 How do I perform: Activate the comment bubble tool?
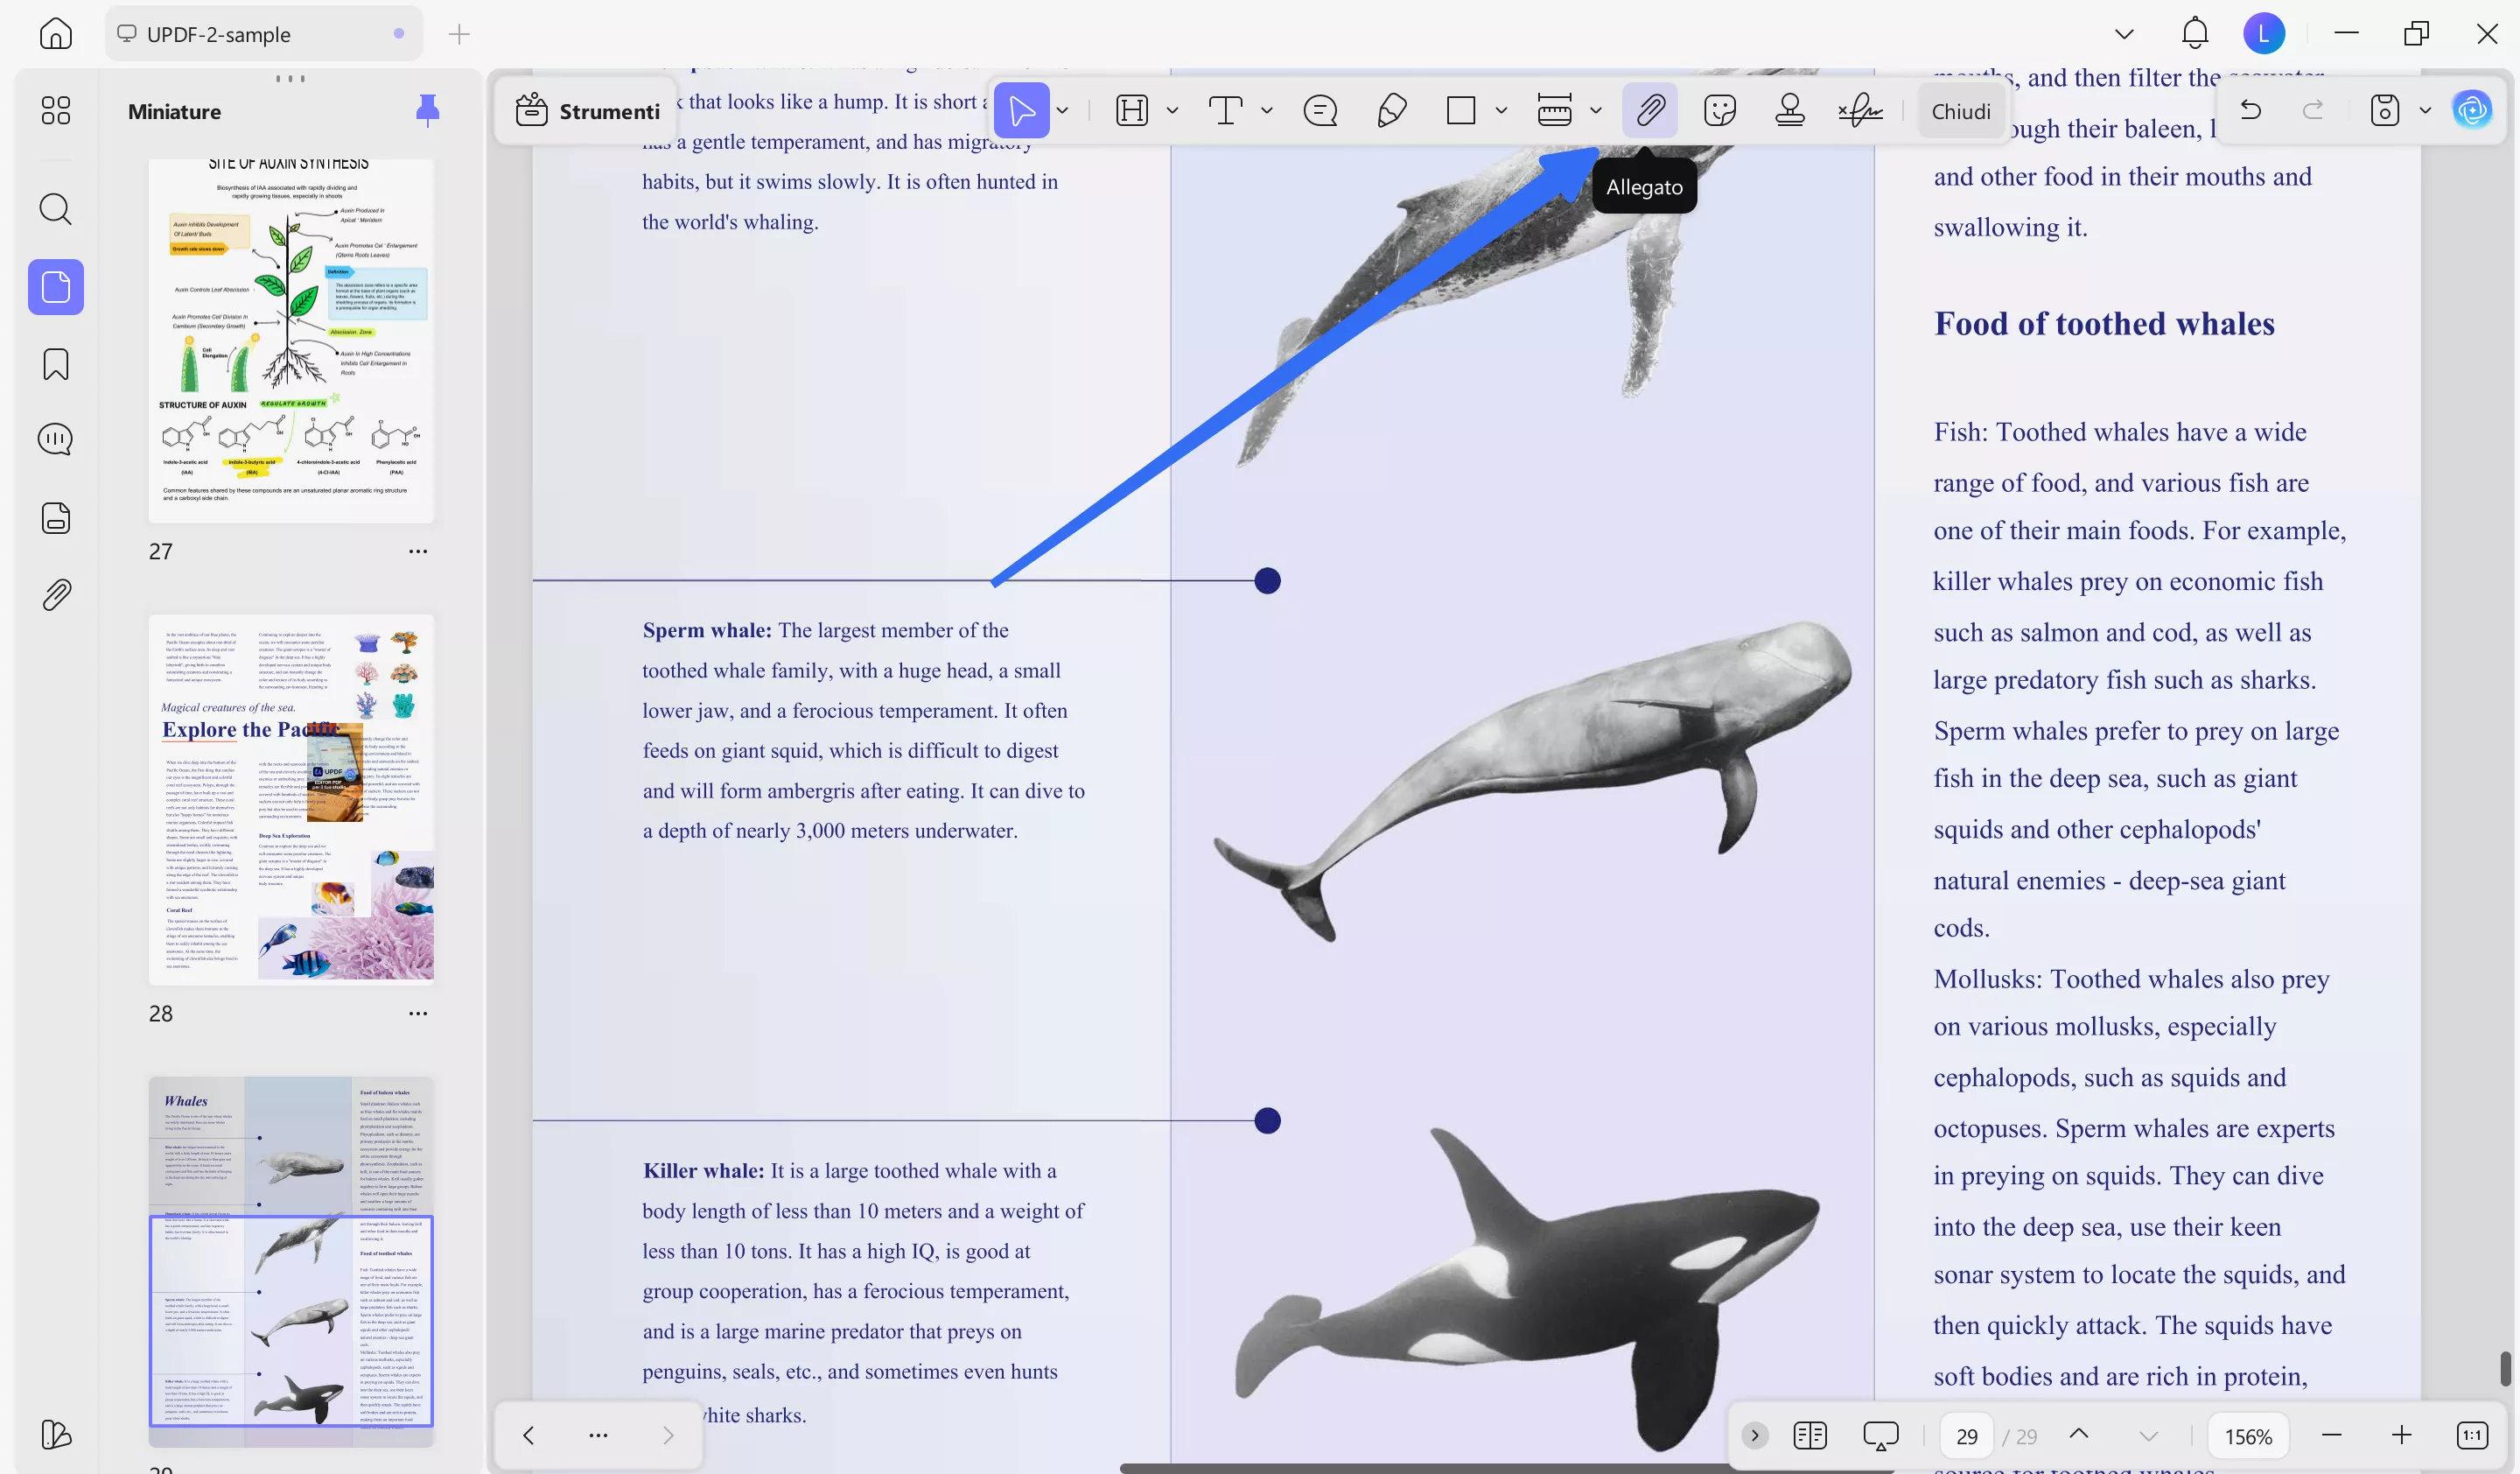(x=1320, y=110)
